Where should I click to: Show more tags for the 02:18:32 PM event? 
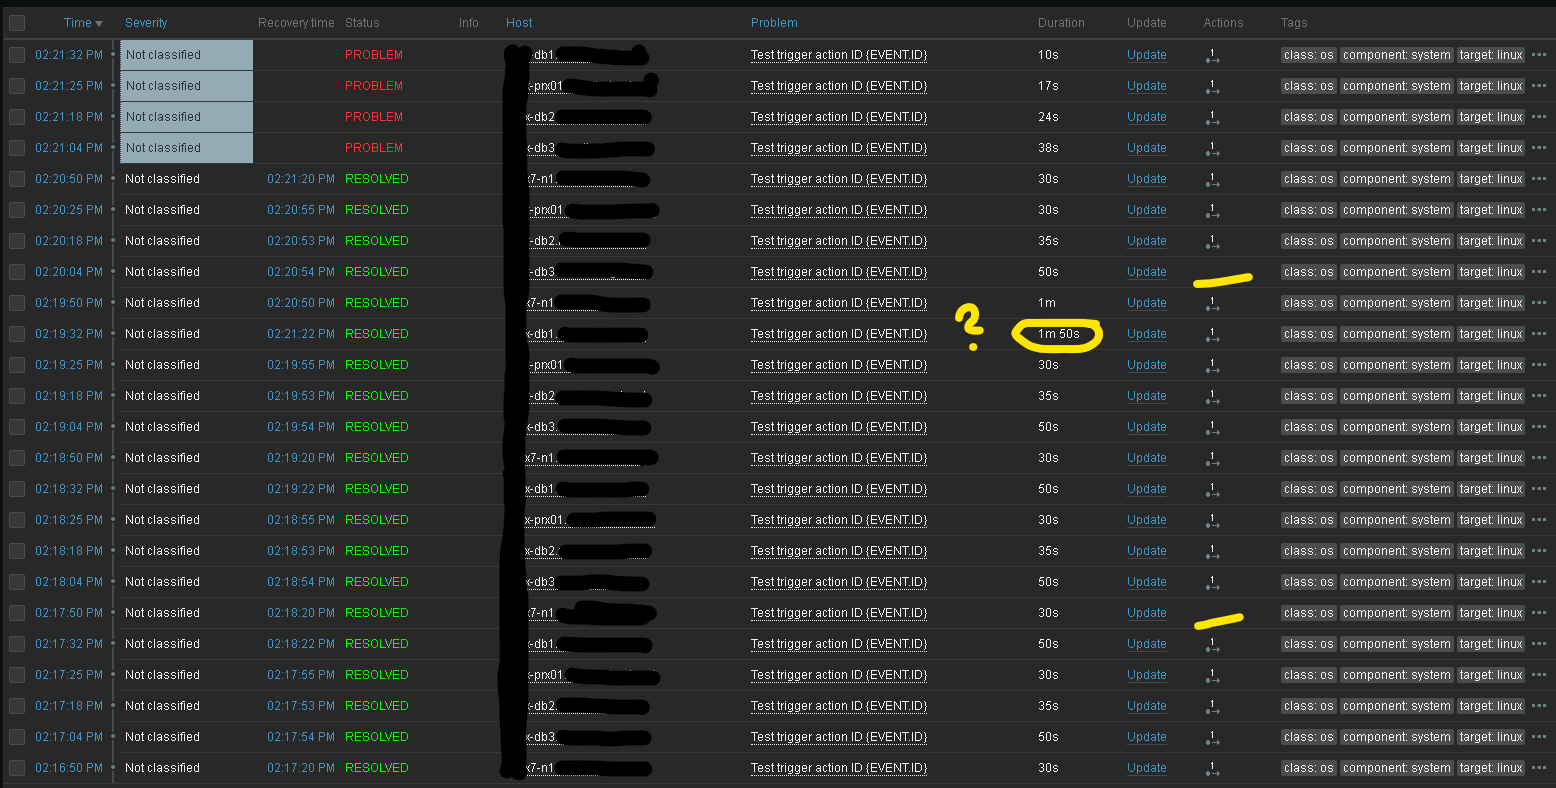[1538, 489]
